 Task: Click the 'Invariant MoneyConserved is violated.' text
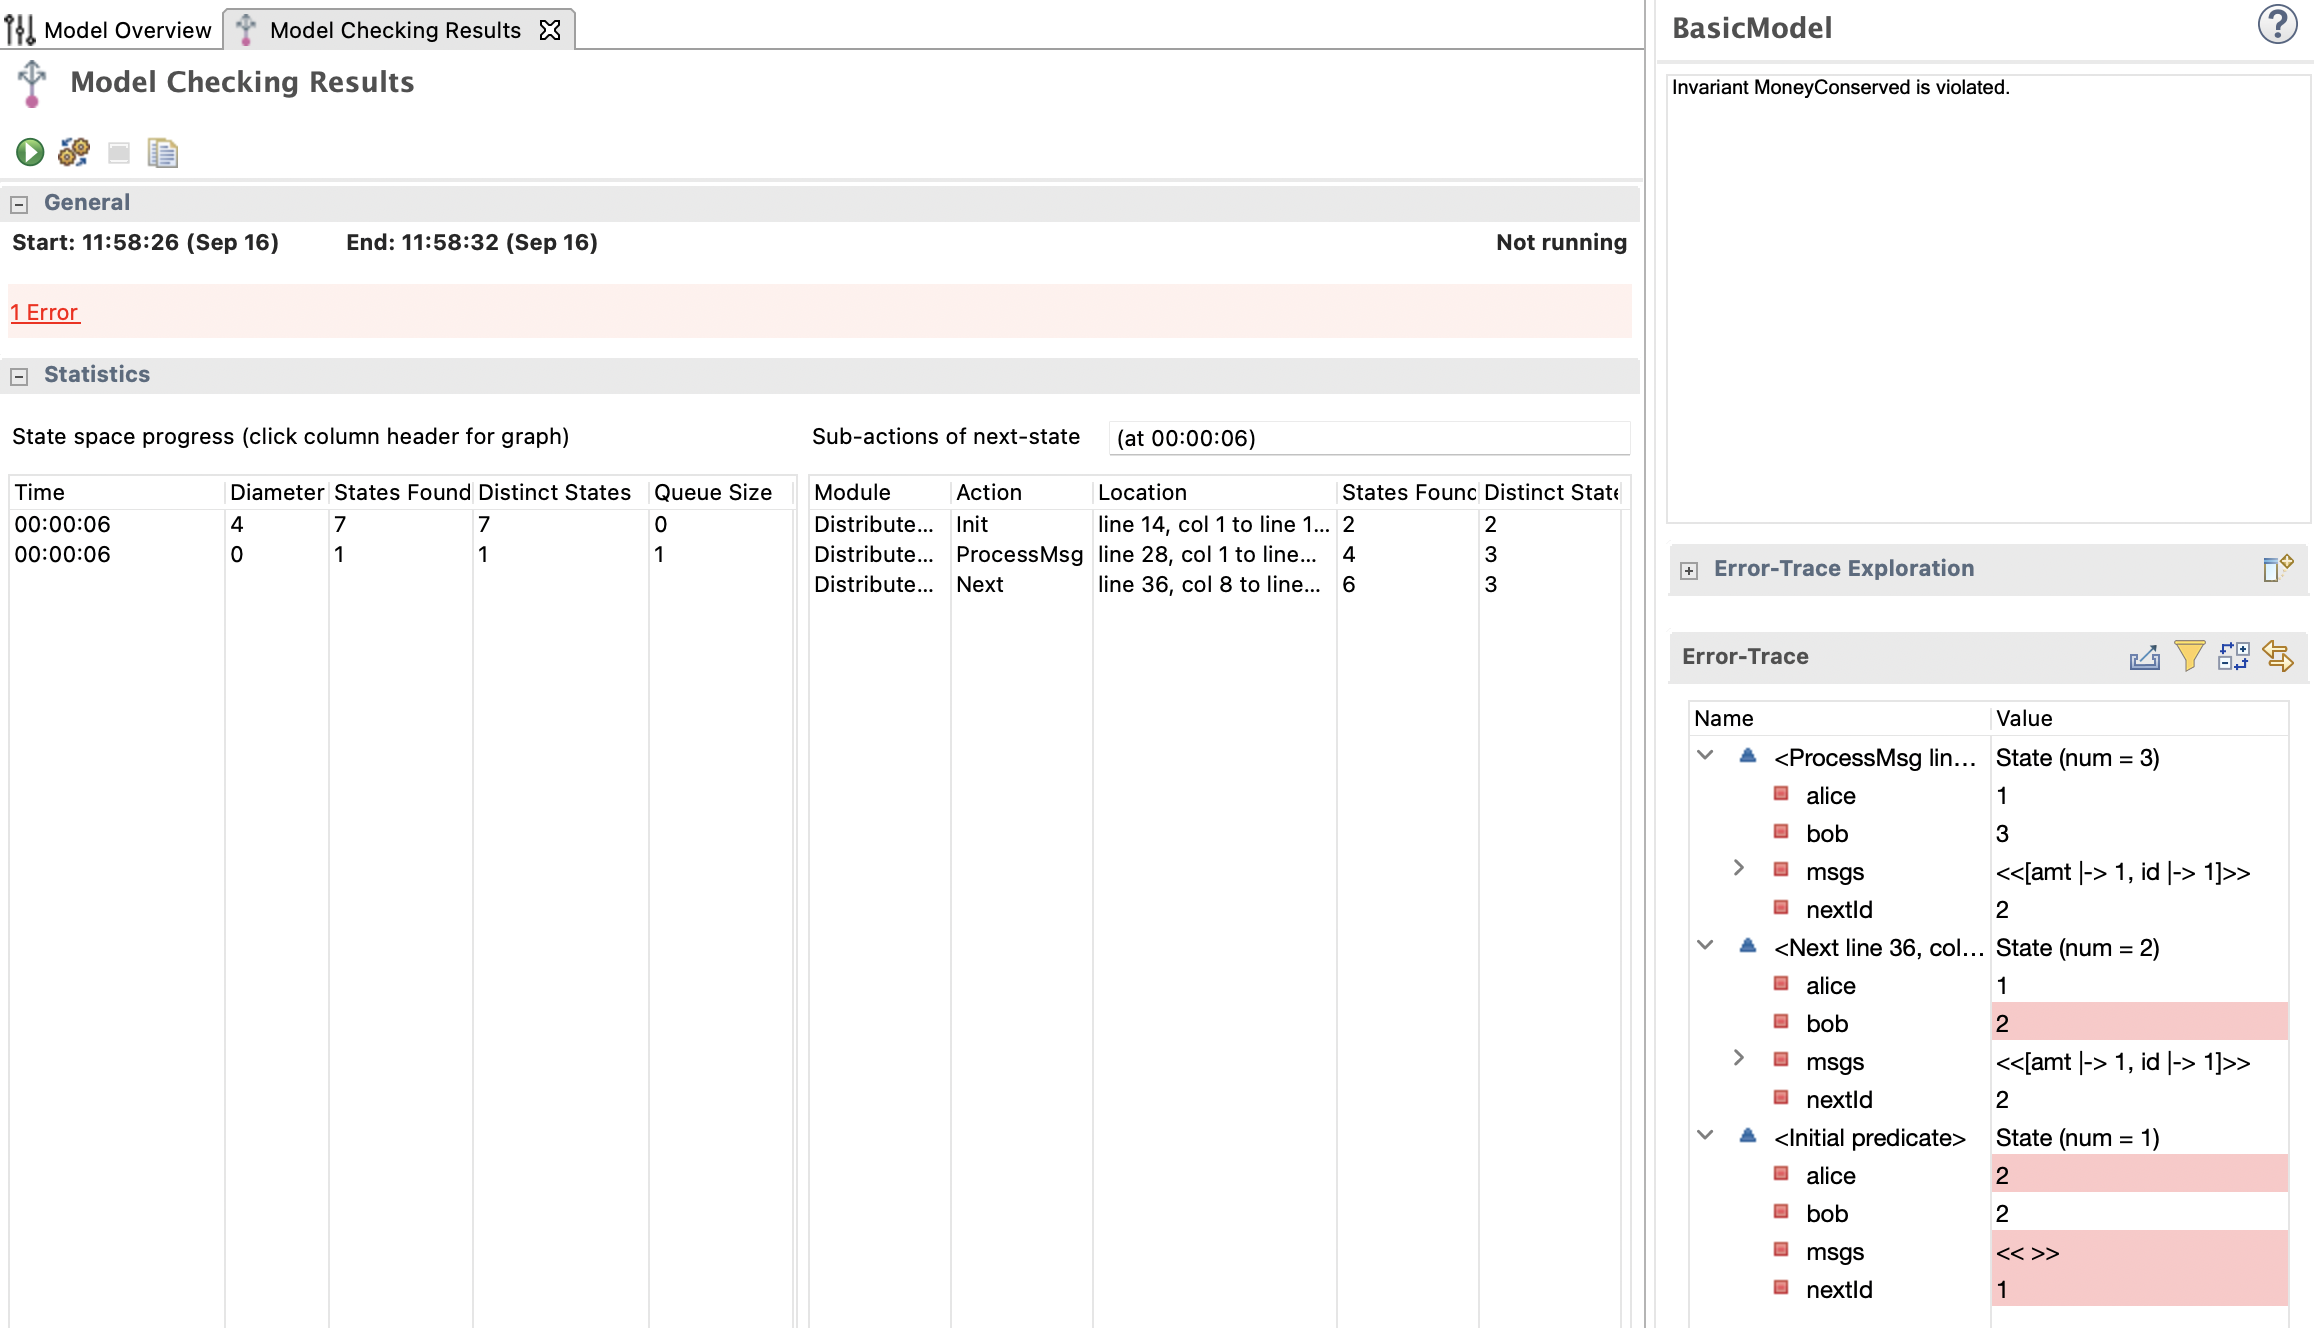tap(1840, 87)
